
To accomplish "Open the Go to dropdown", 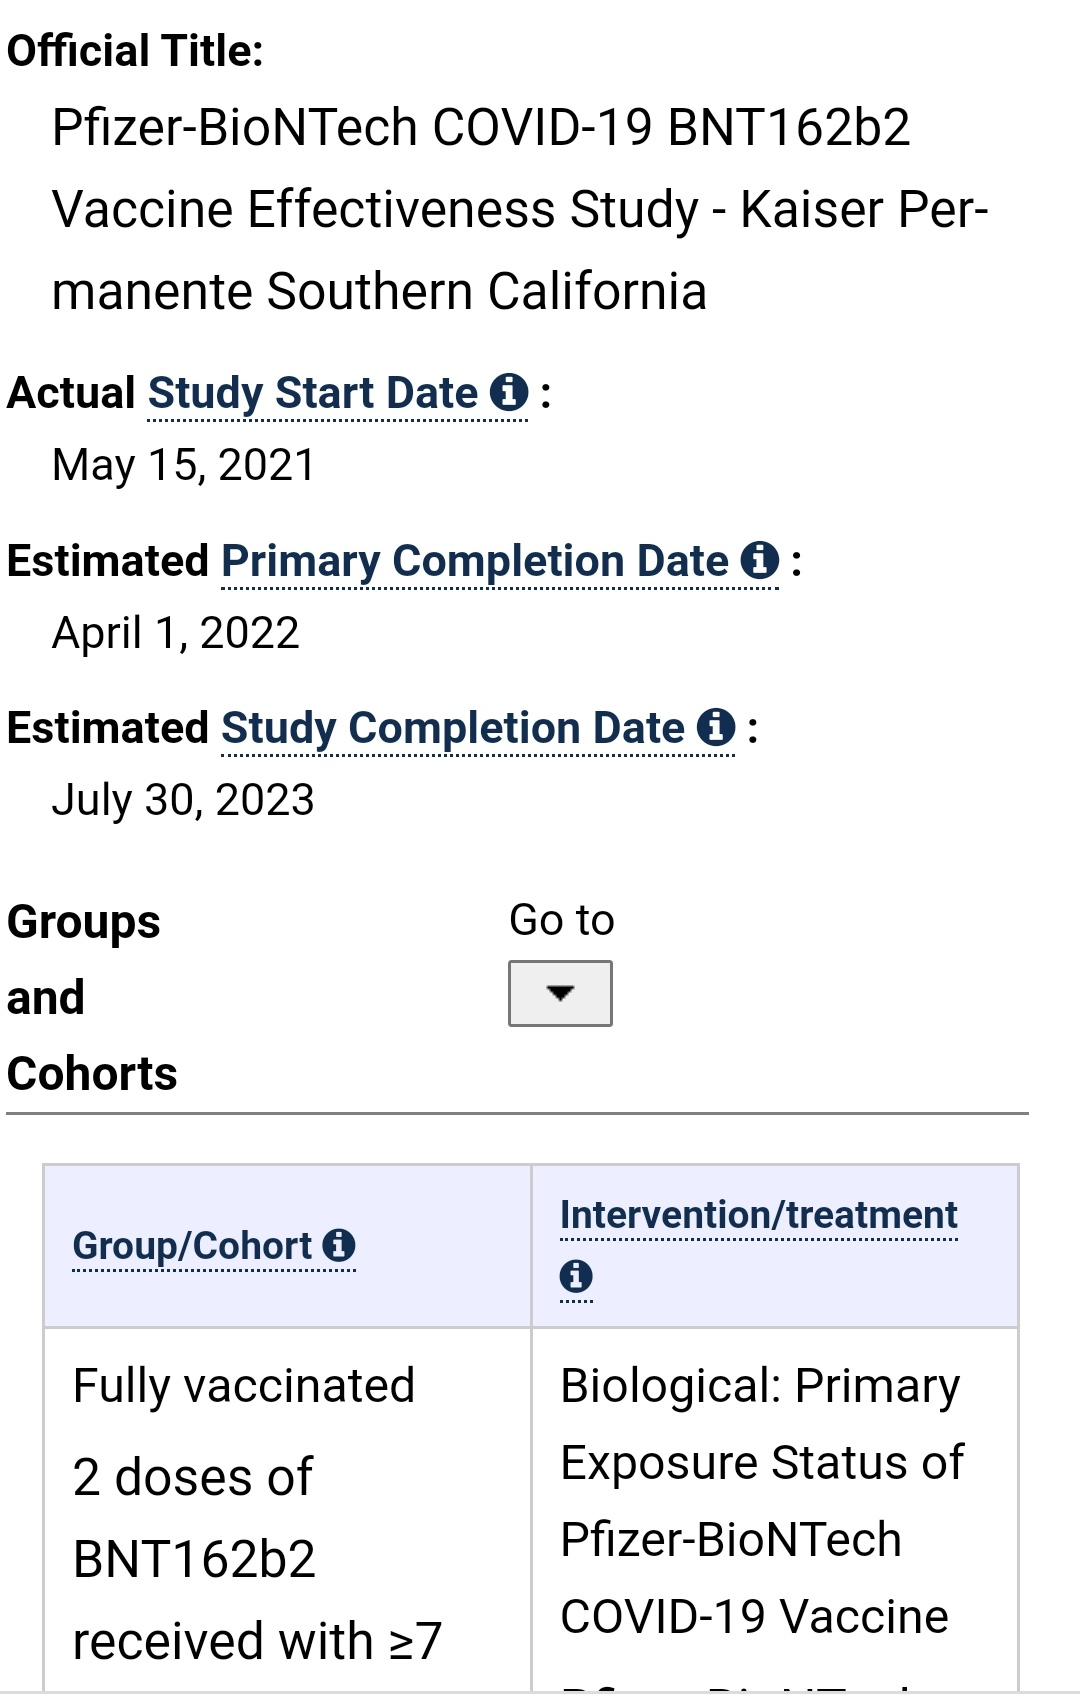I will tap(560, 993).
